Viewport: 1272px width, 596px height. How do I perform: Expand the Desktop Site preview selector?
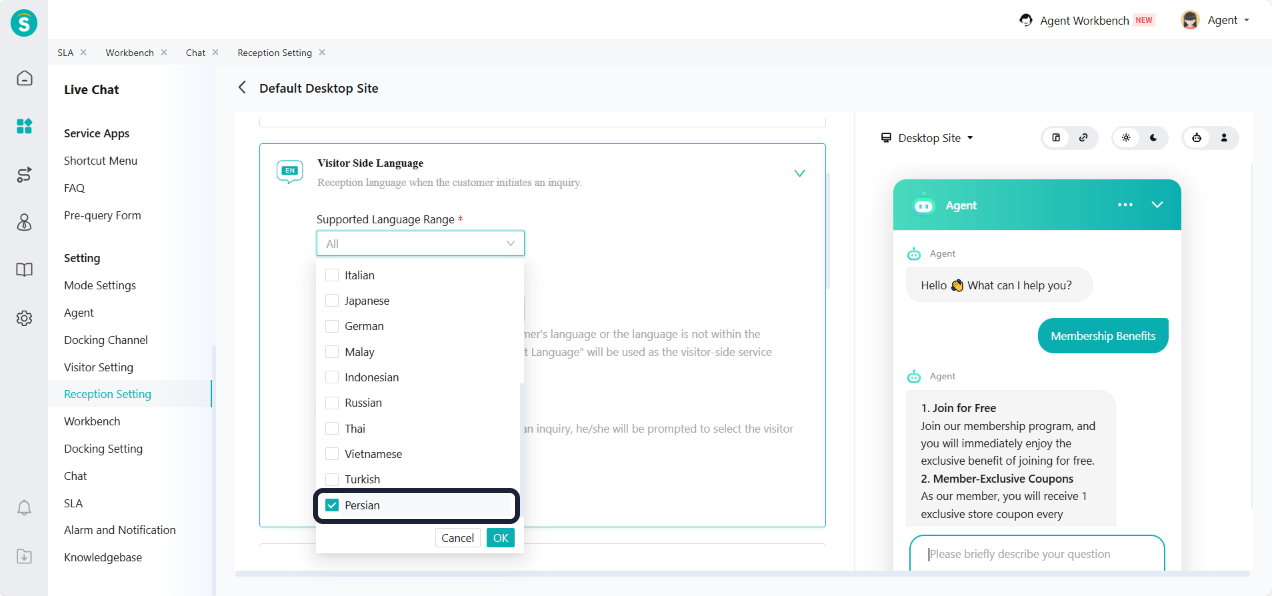pos(927,138)
